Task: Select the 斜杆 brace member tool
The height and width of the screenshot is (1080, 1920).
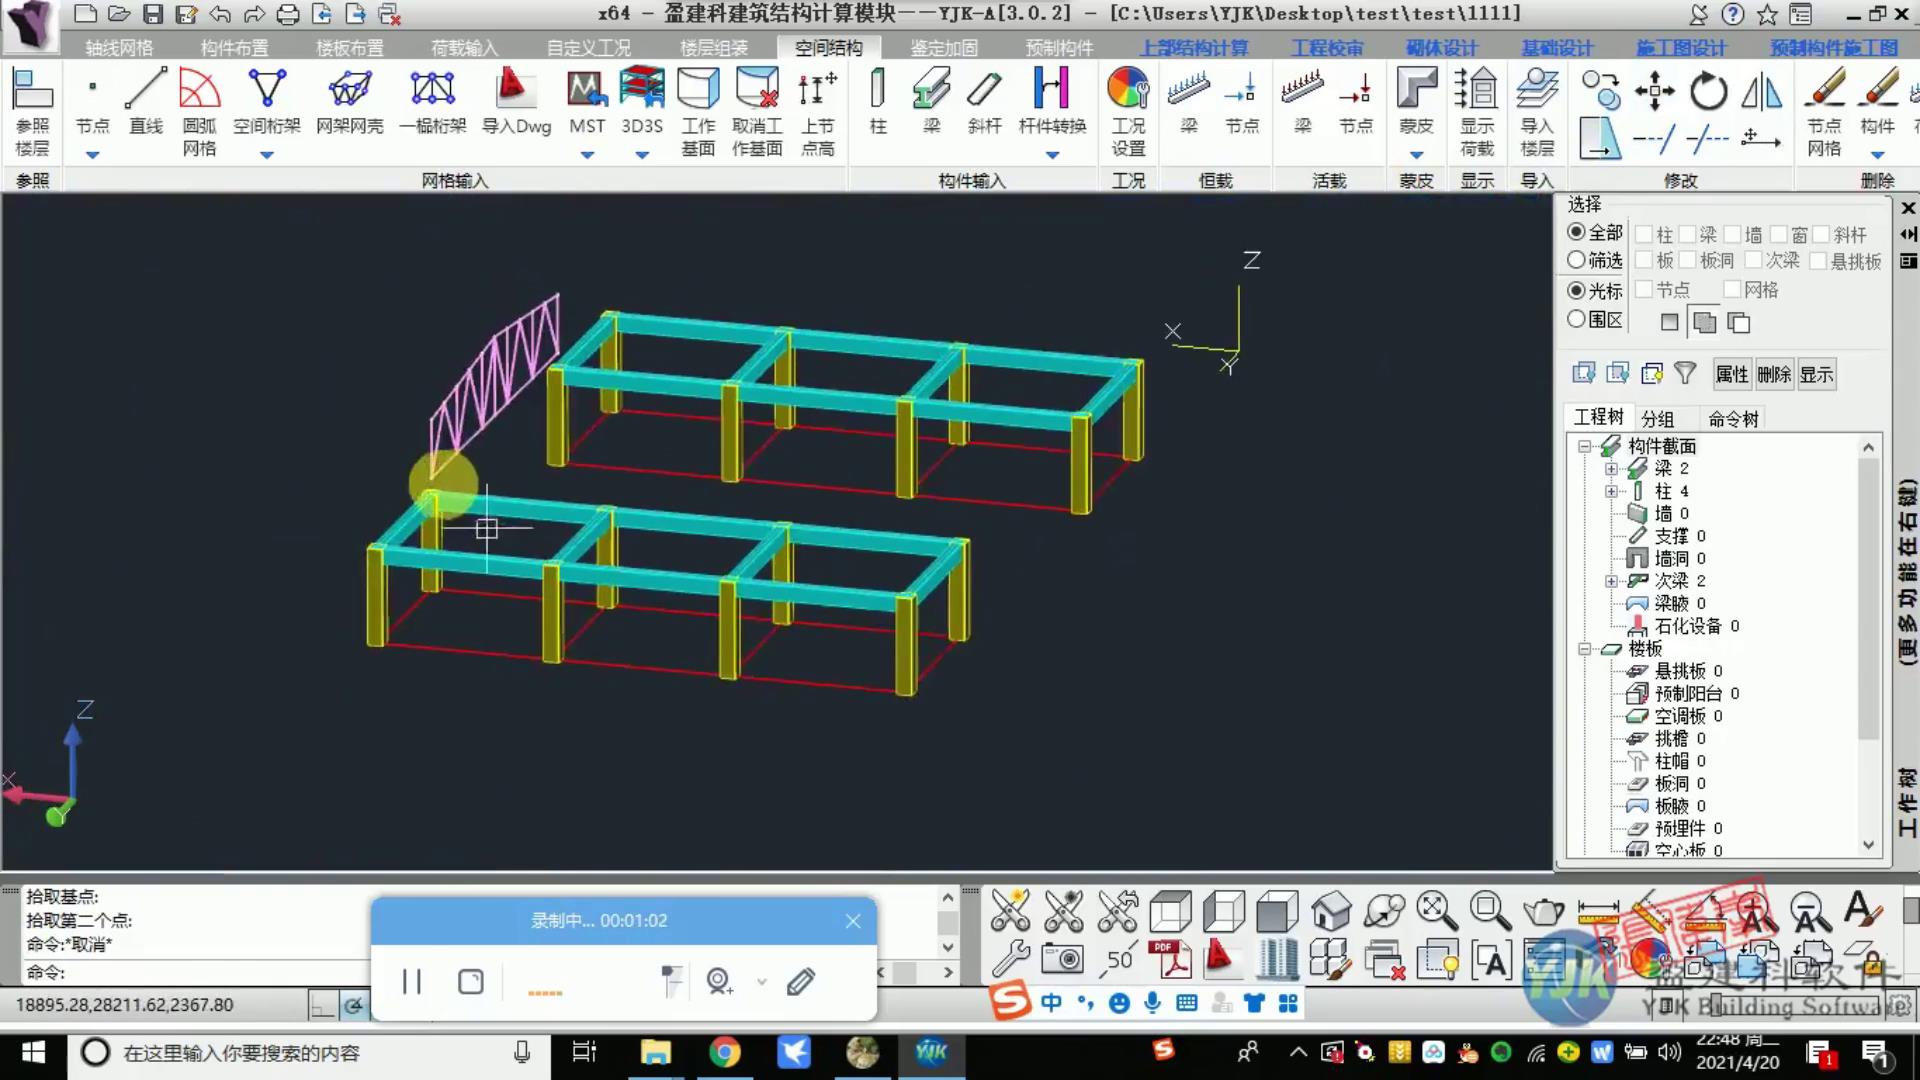Action: [985, 101]
